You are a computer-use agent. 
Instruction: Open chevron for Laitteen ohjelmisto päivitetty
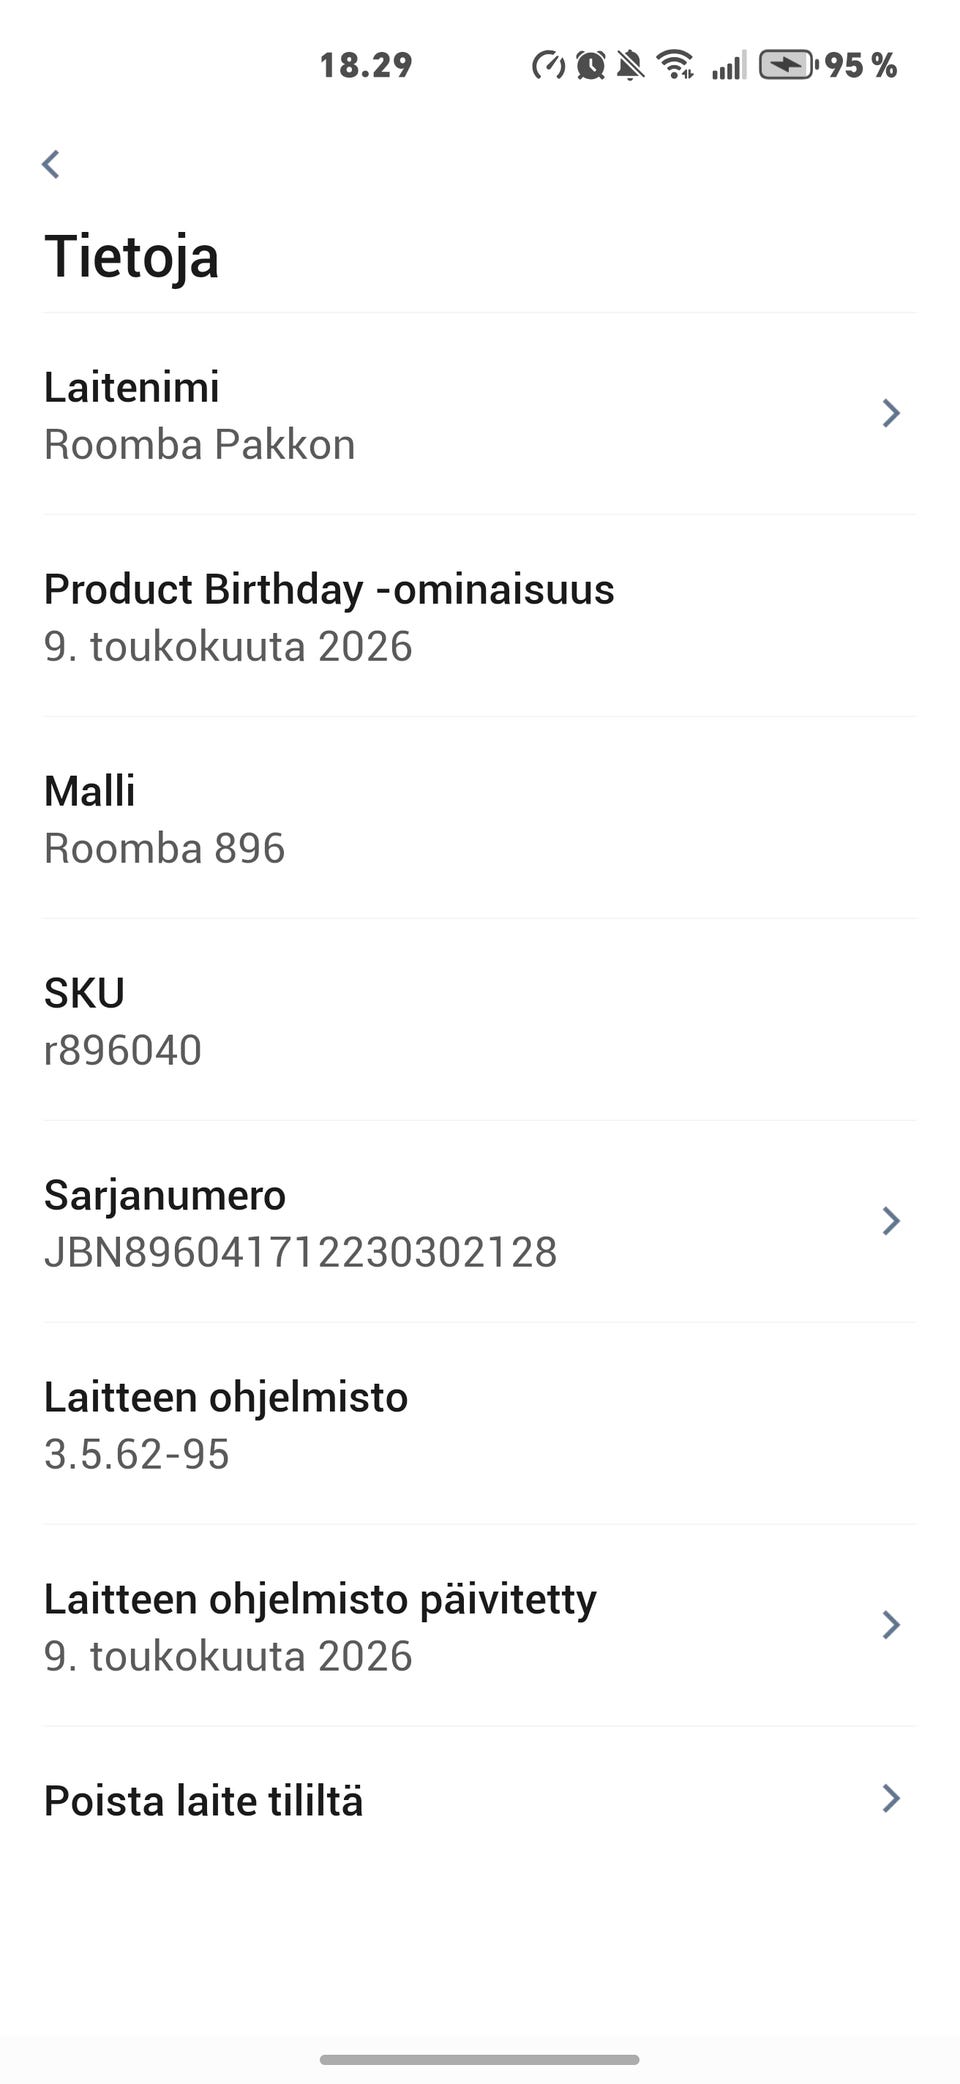[x=891, y=1625]
